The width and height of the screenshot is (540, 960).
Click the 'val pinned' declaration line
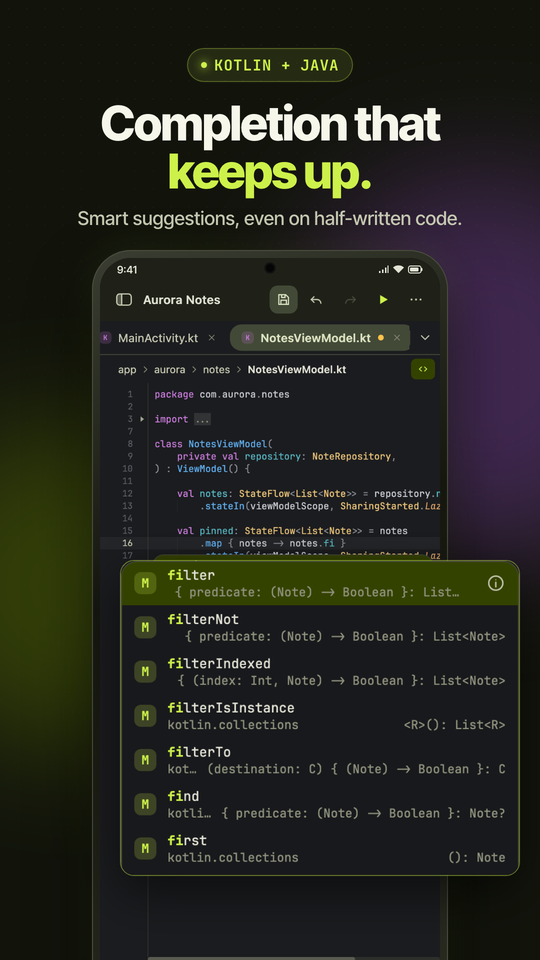(293, 531)
